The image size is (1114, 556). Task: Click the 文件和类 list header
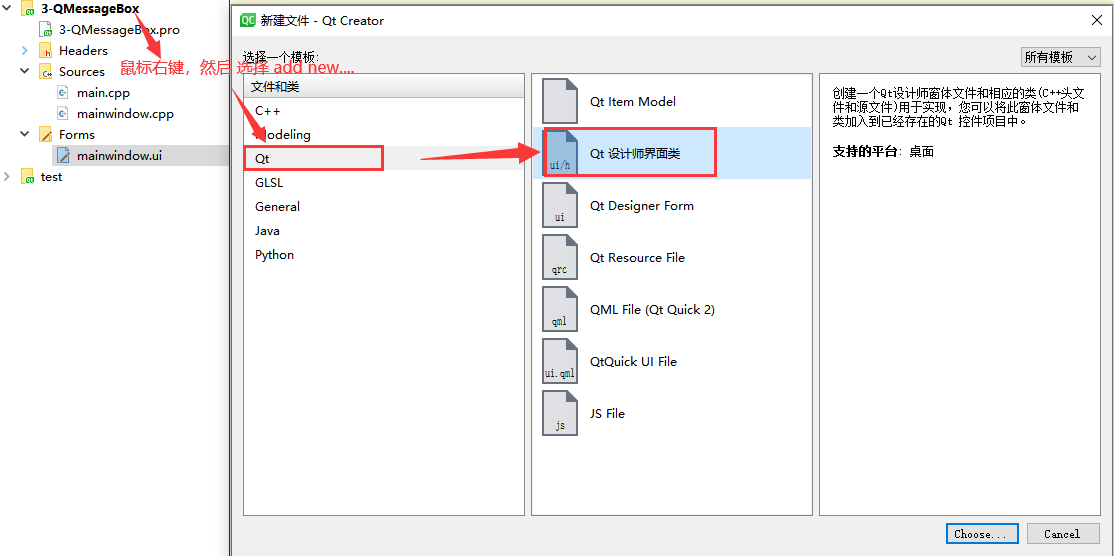coord(384,87)
